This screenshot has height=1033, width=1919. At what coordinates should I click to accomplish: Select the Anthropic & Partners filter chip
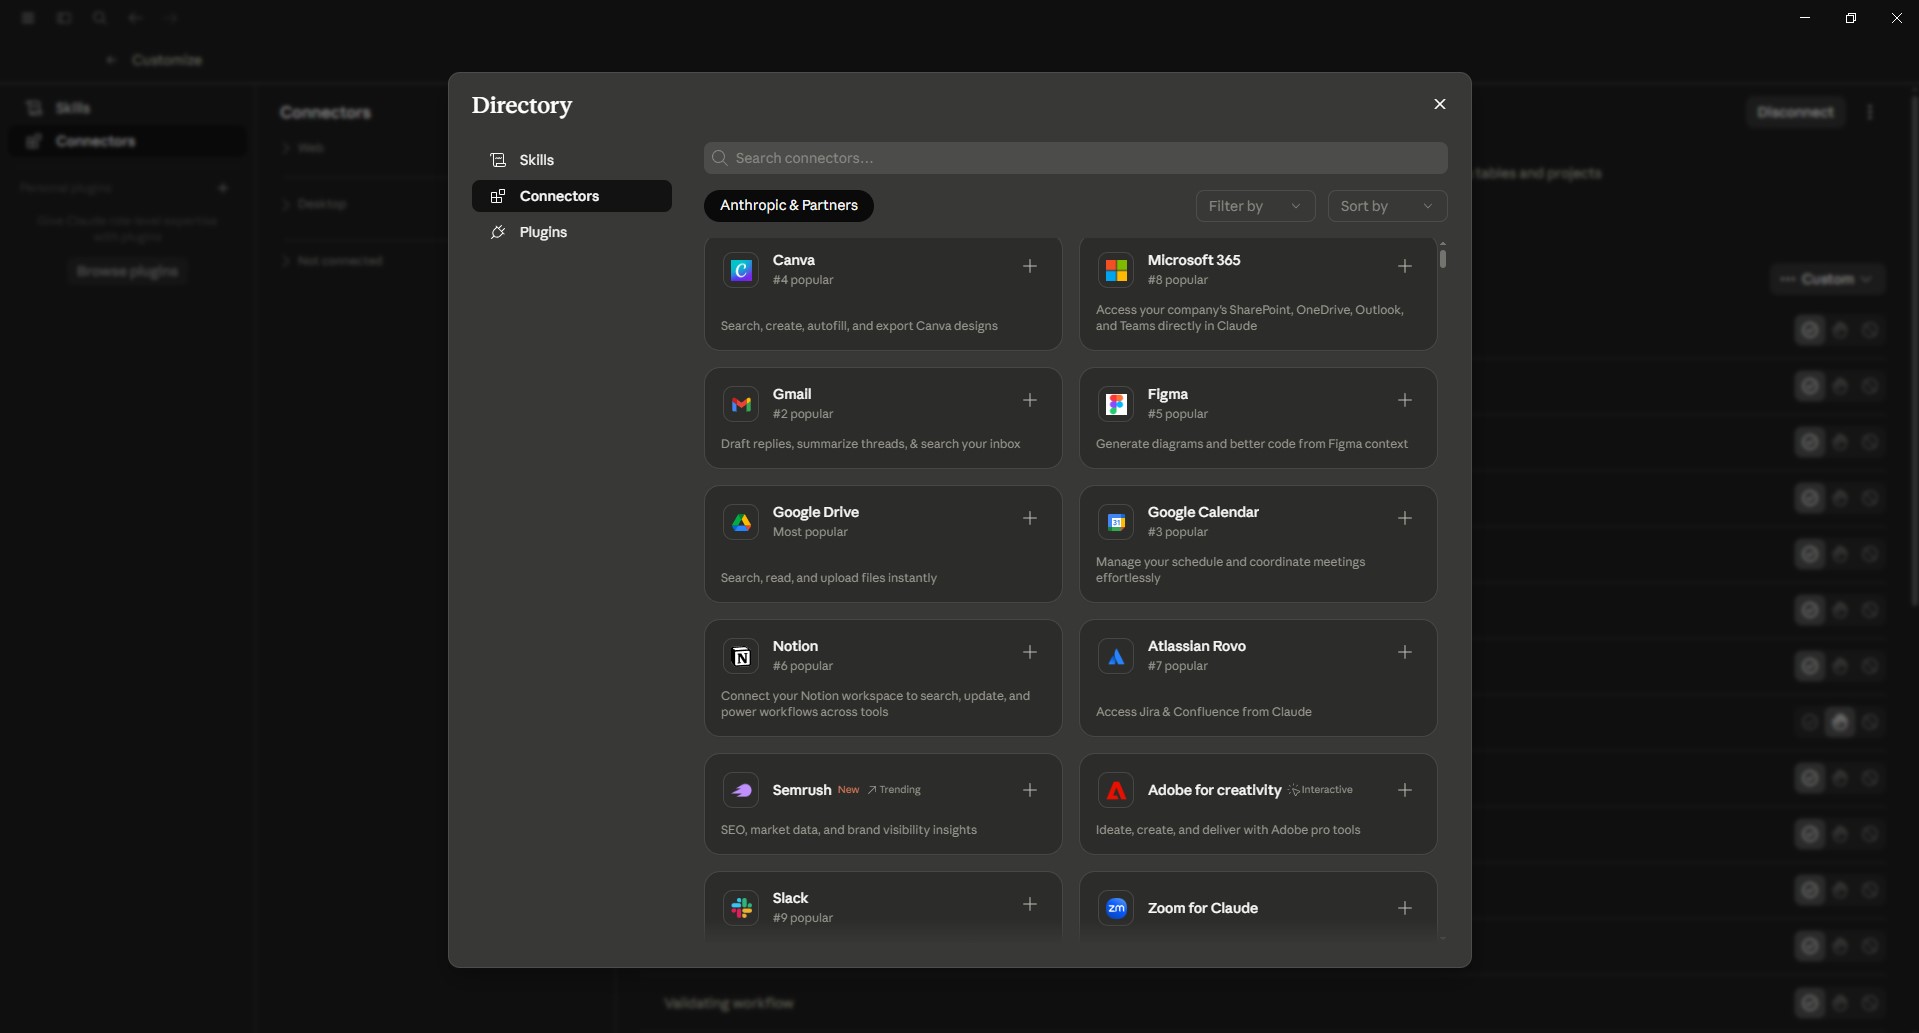point(788,205)
